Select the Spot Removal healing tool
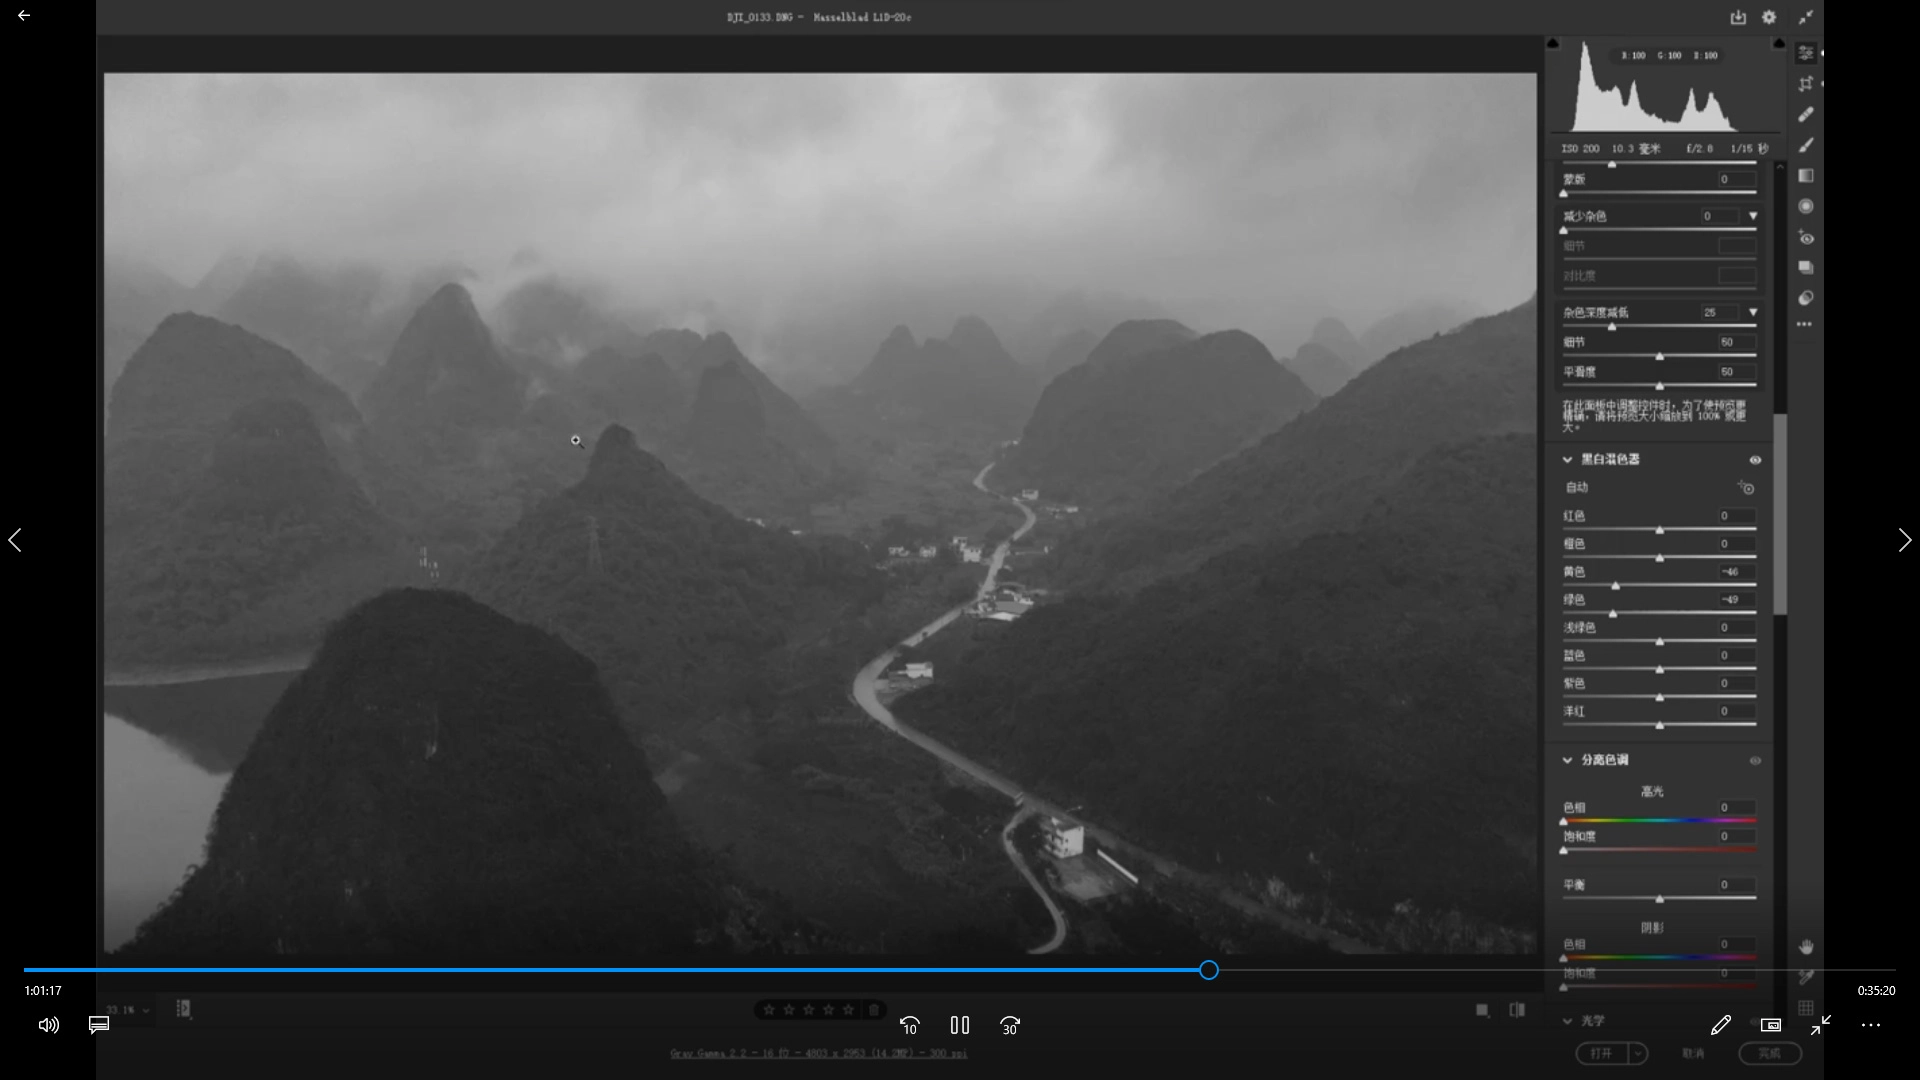This screenshot has width=1920, height=1080. [x=1806, y=115]
